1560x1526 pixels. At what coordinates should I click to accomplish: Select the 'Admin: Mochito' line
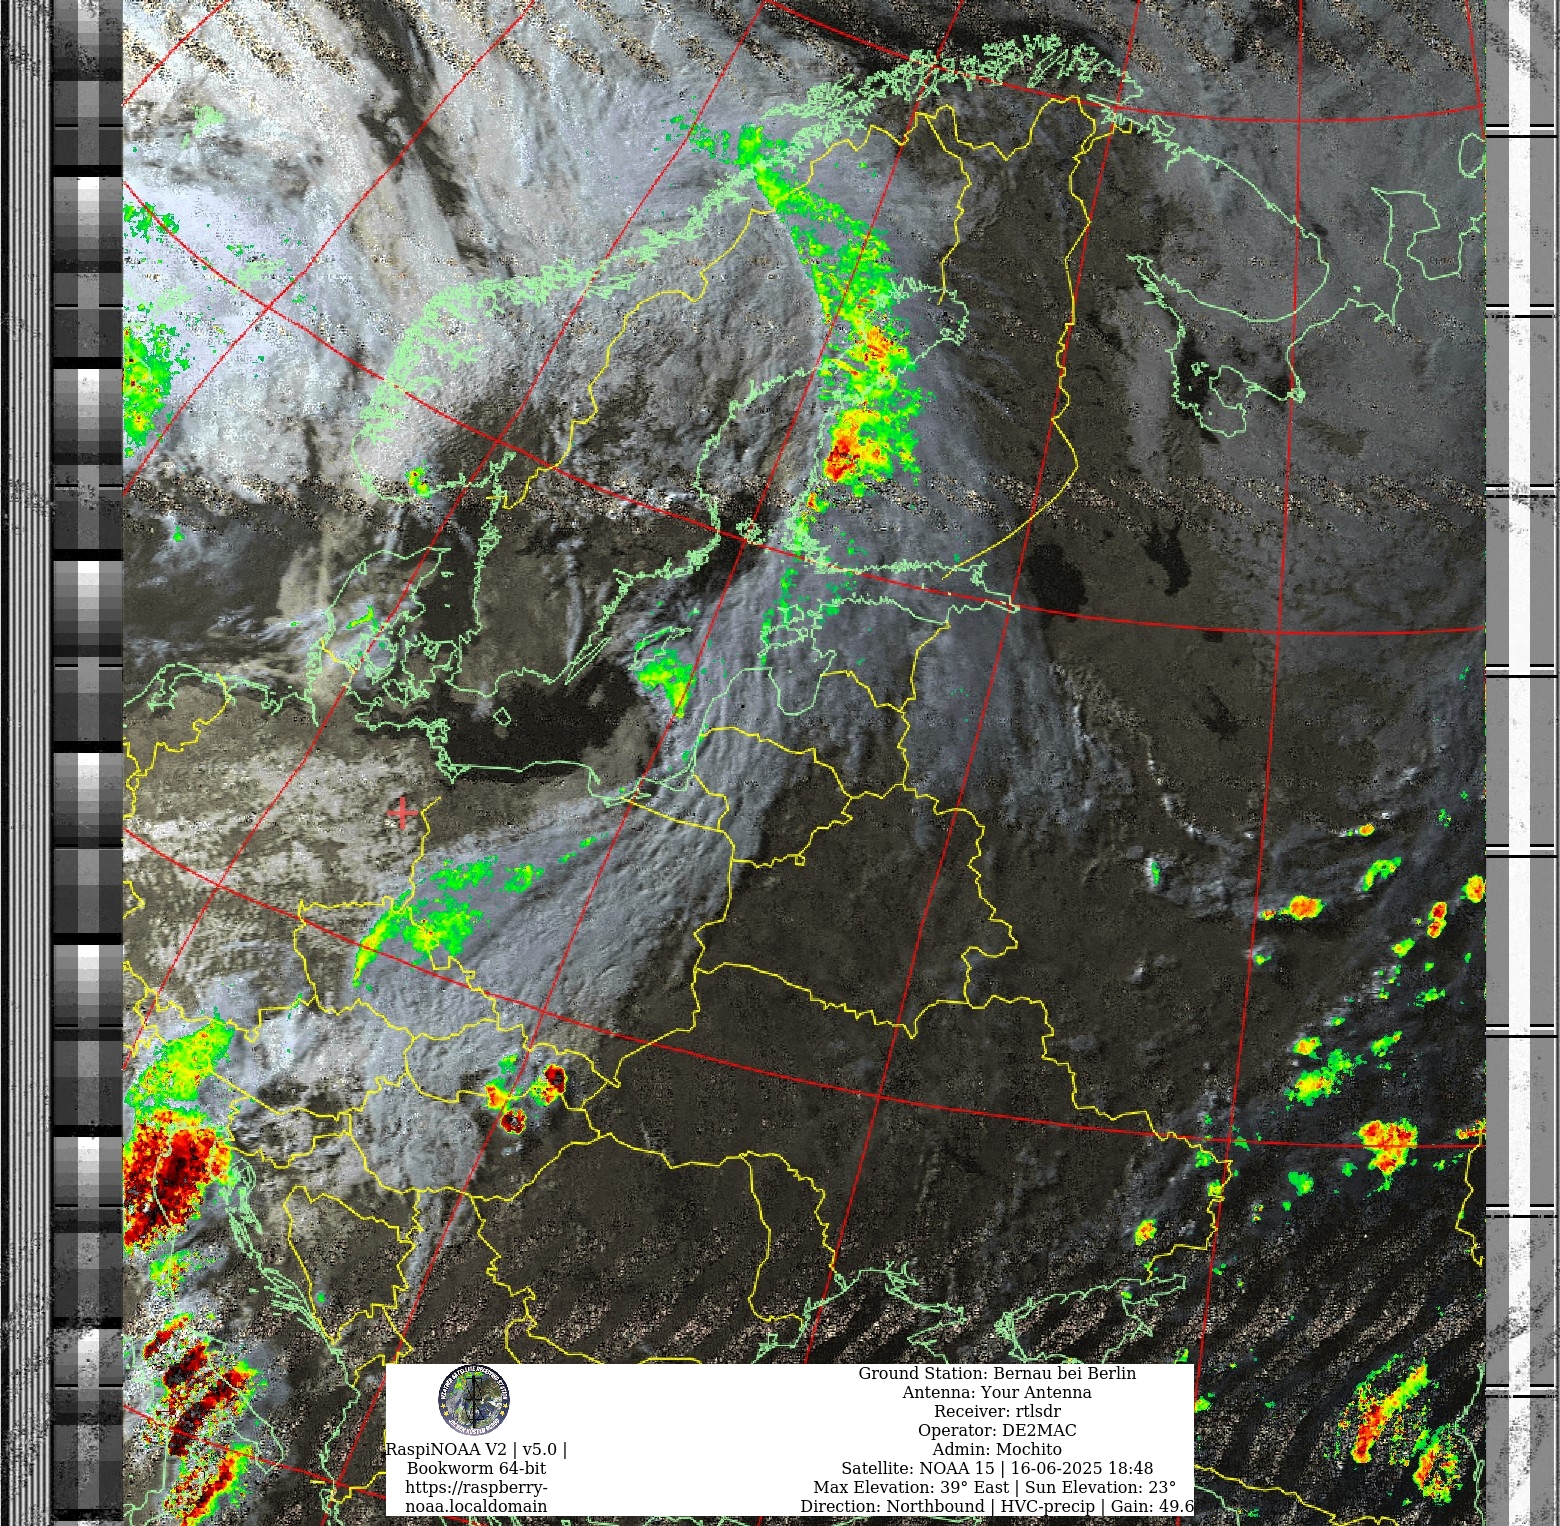(x=997, y=1449)
